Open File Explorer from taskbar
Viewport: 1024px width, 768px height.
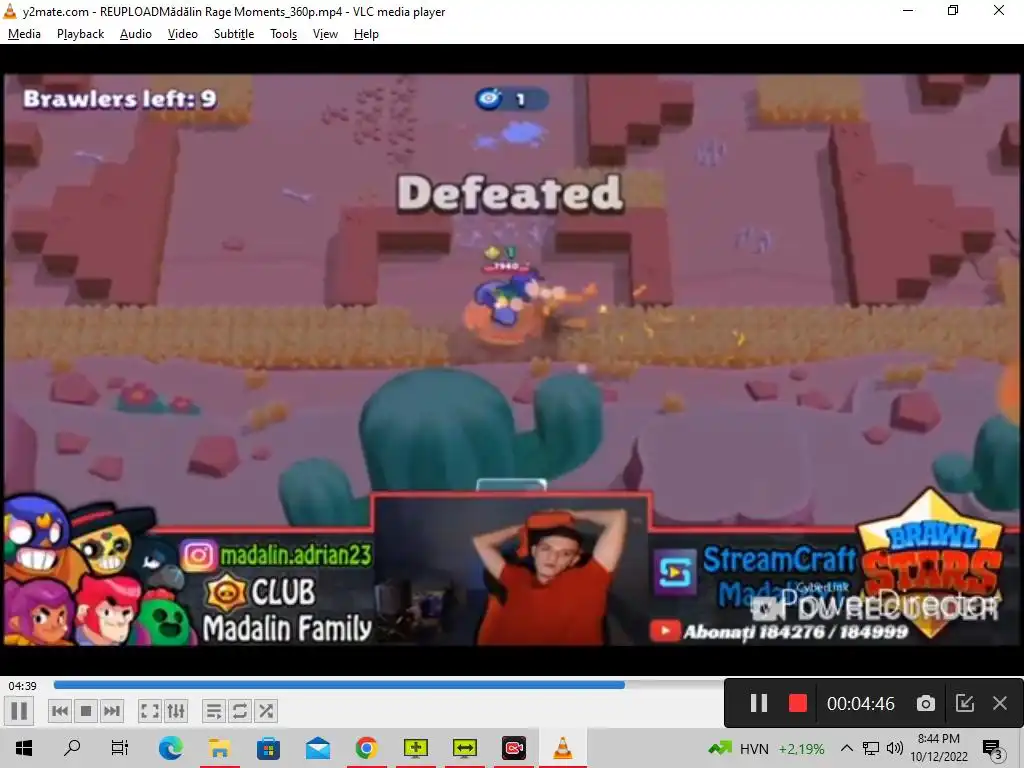[x=219, y=748]
